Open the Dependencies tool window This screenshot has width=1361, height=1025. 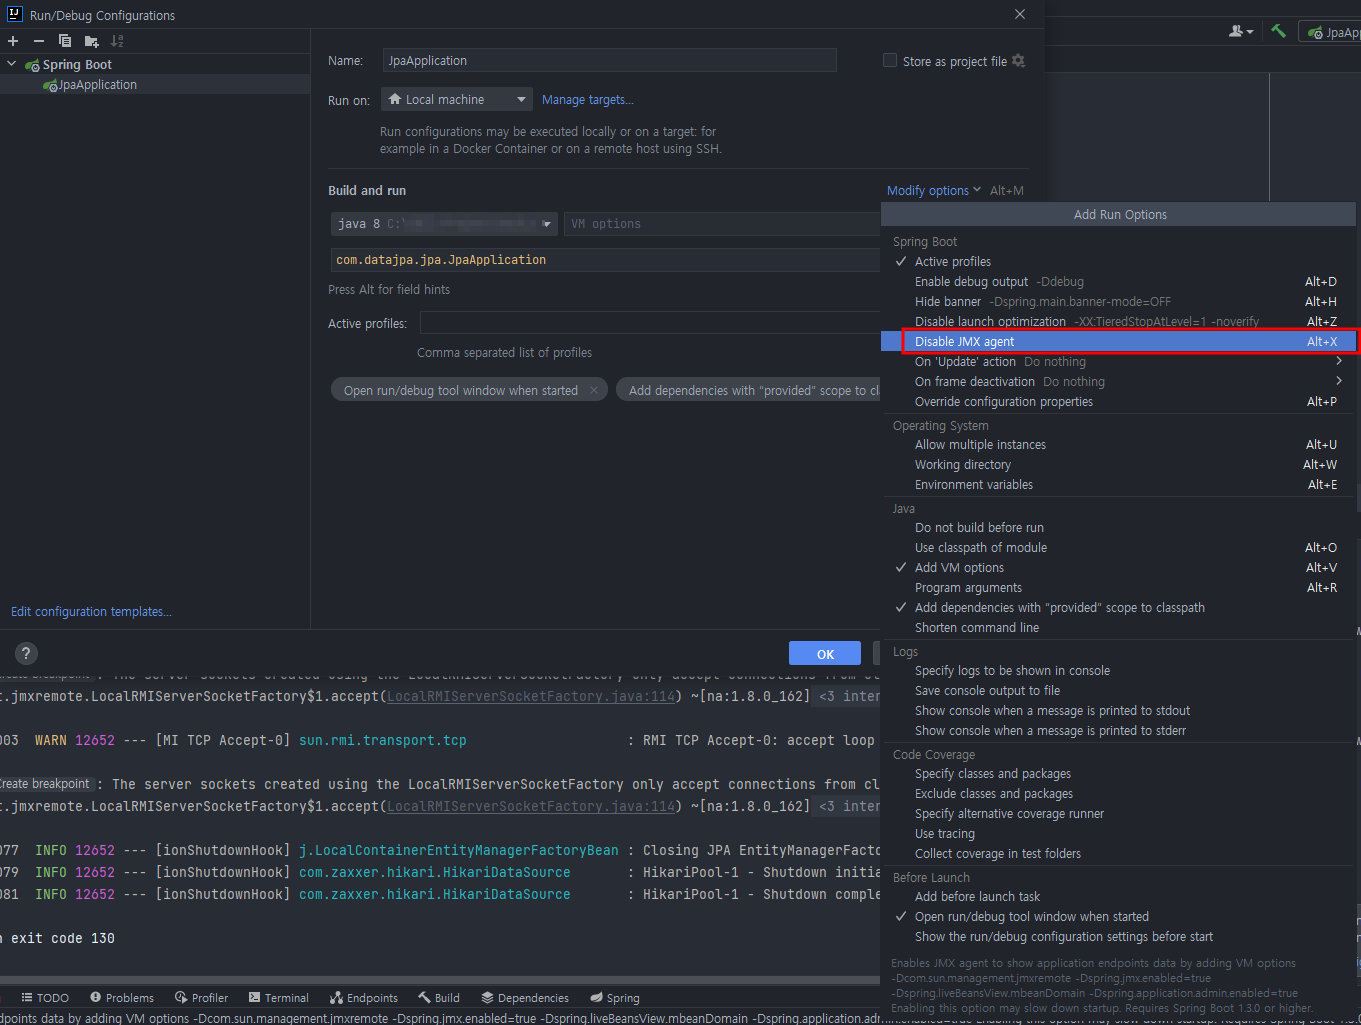point(525,998)
